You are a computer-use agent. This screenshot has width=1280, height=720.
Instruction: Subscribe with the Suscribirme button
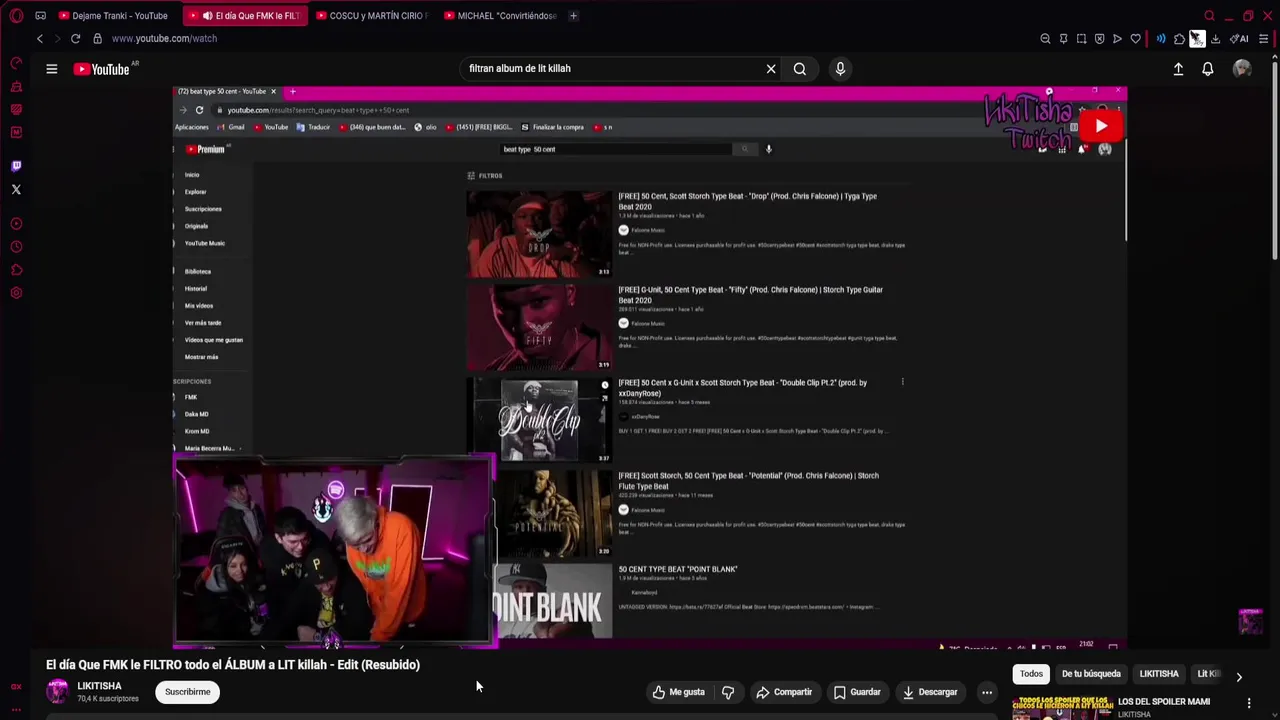[x=188, y=692]
